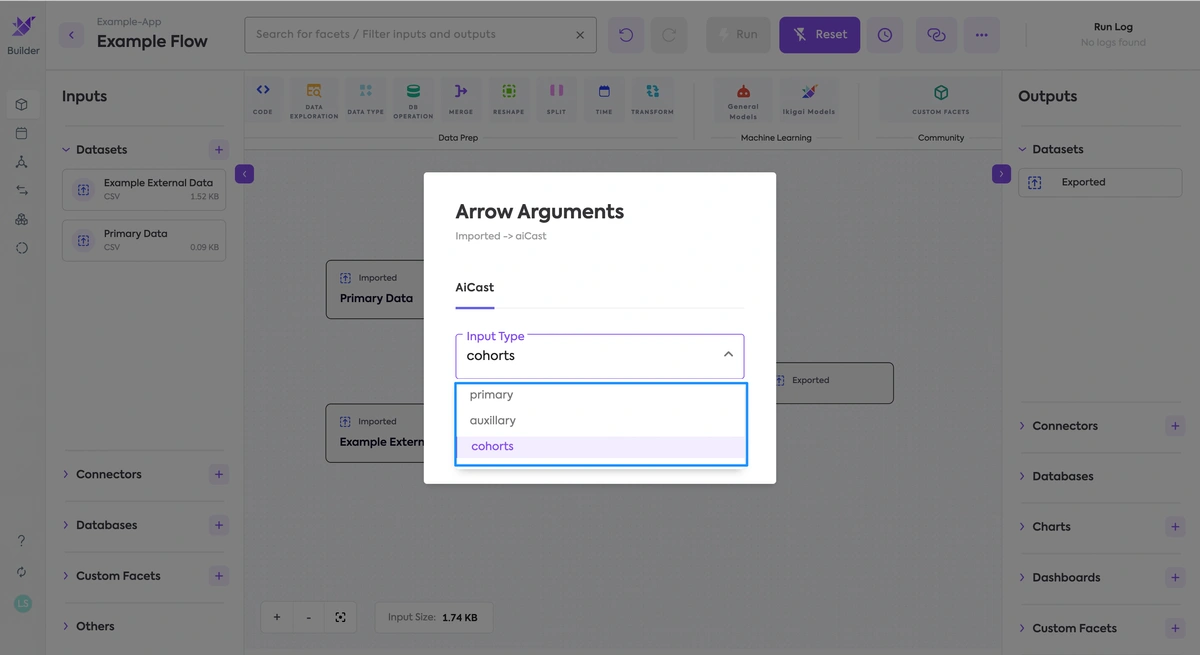Add a chart with the plus button

pyautogui.click(x=1175, y=527)
